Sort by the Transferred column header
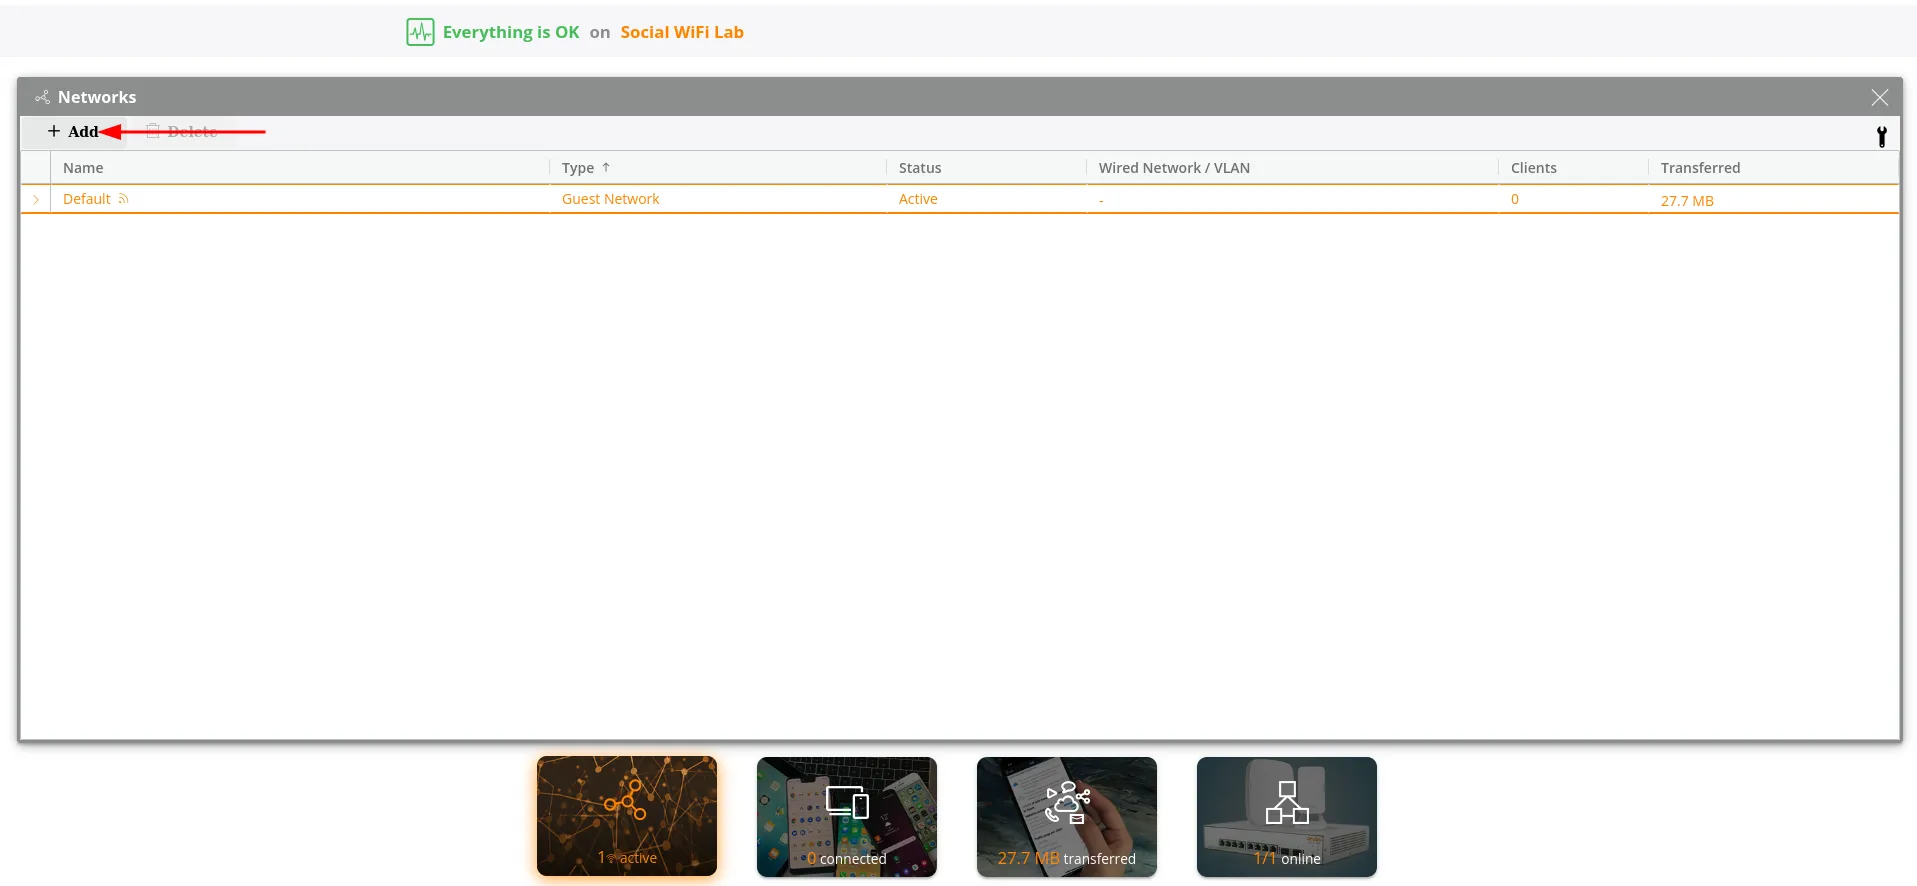 pos(1699,168)
